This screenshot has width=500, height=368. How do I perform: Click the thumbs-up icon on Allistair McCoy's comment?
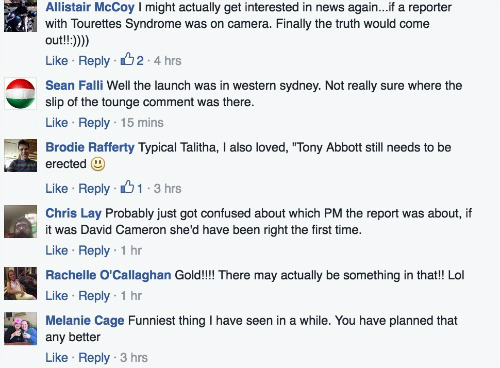point(127,59)
